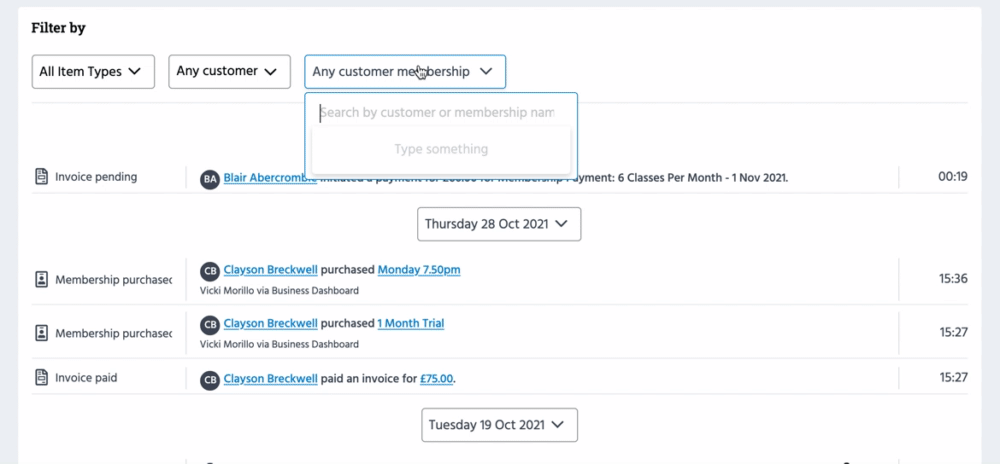Open the All Item Types dropdown
This screenshot has height=464, width=1000.
pyautogui.click(x=93, y=72)
